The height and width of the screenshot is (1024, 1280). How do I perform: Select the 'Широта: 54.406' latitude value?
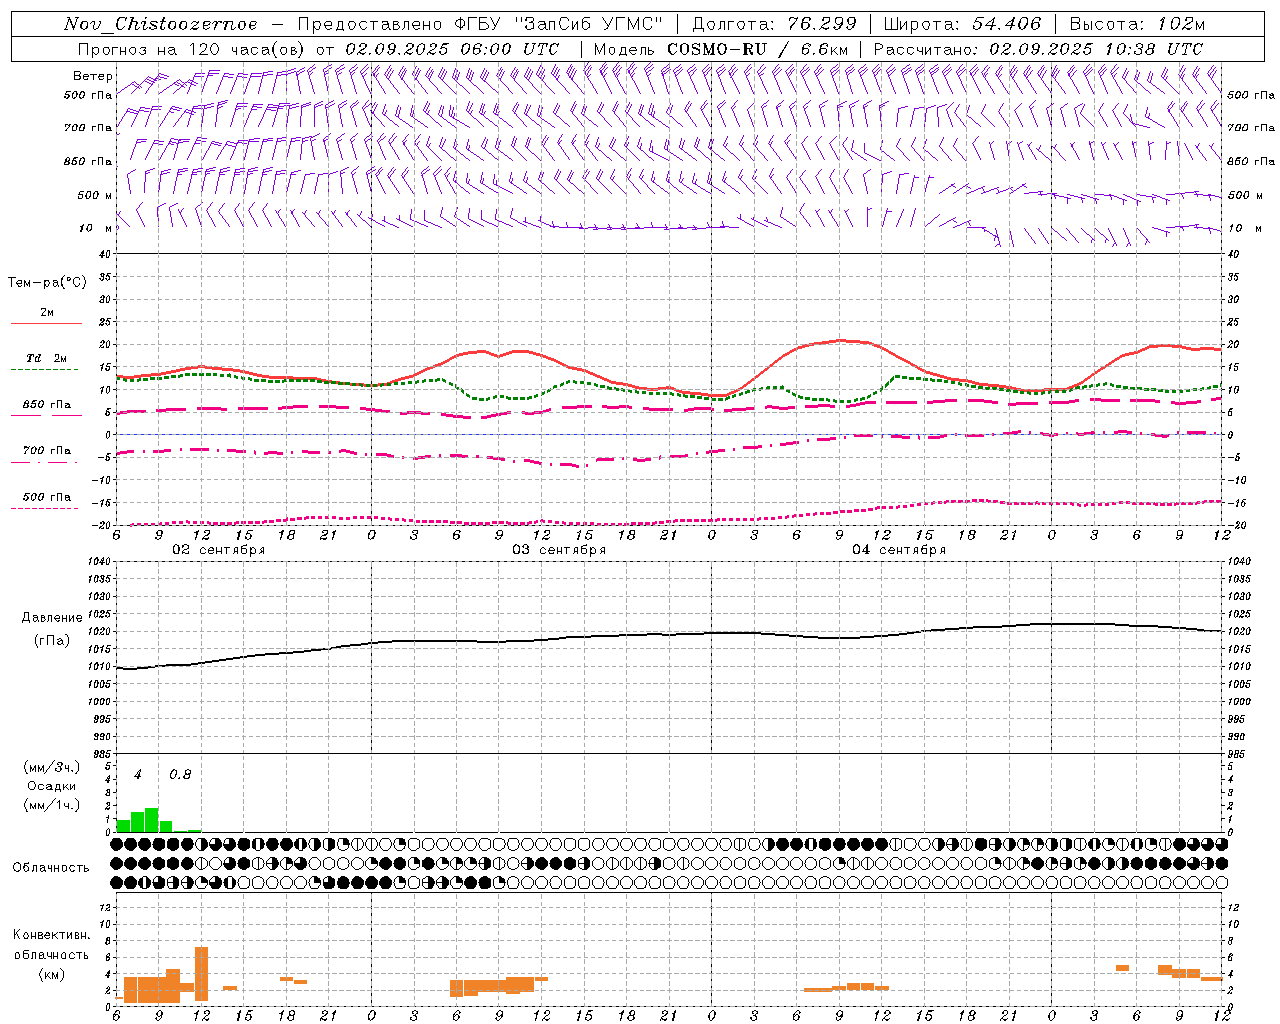[x=962, y=24]
